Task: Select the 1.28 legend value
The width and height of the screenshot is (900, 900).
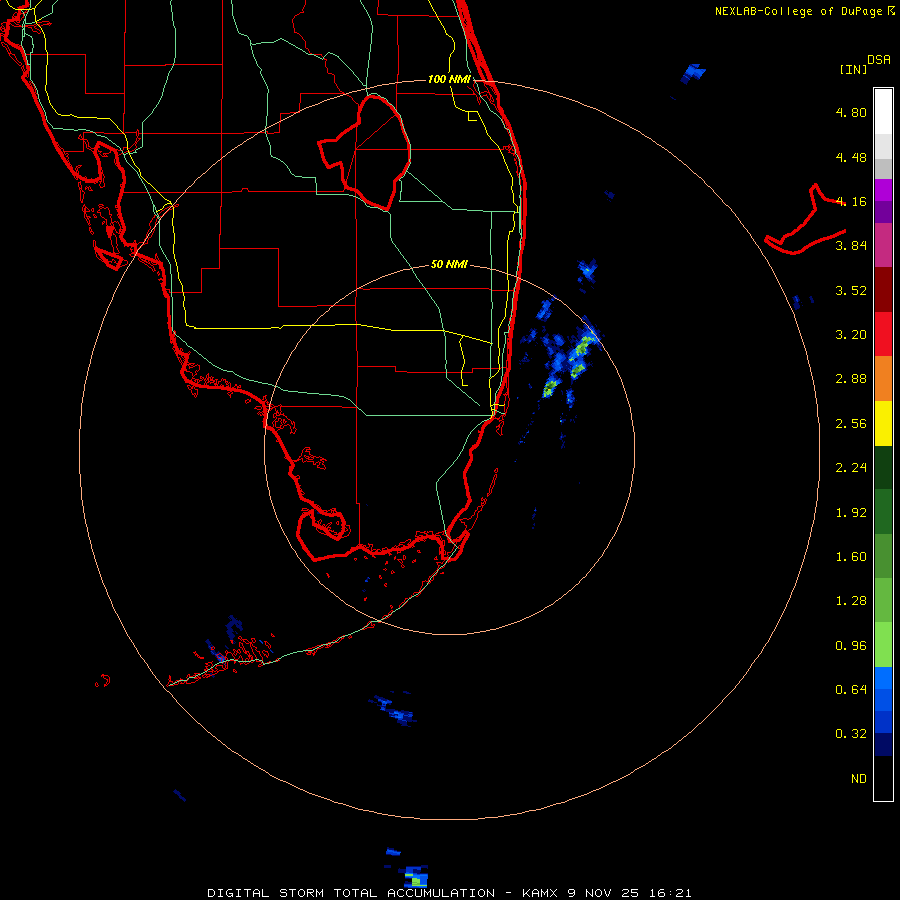Action: click(851, 601)
